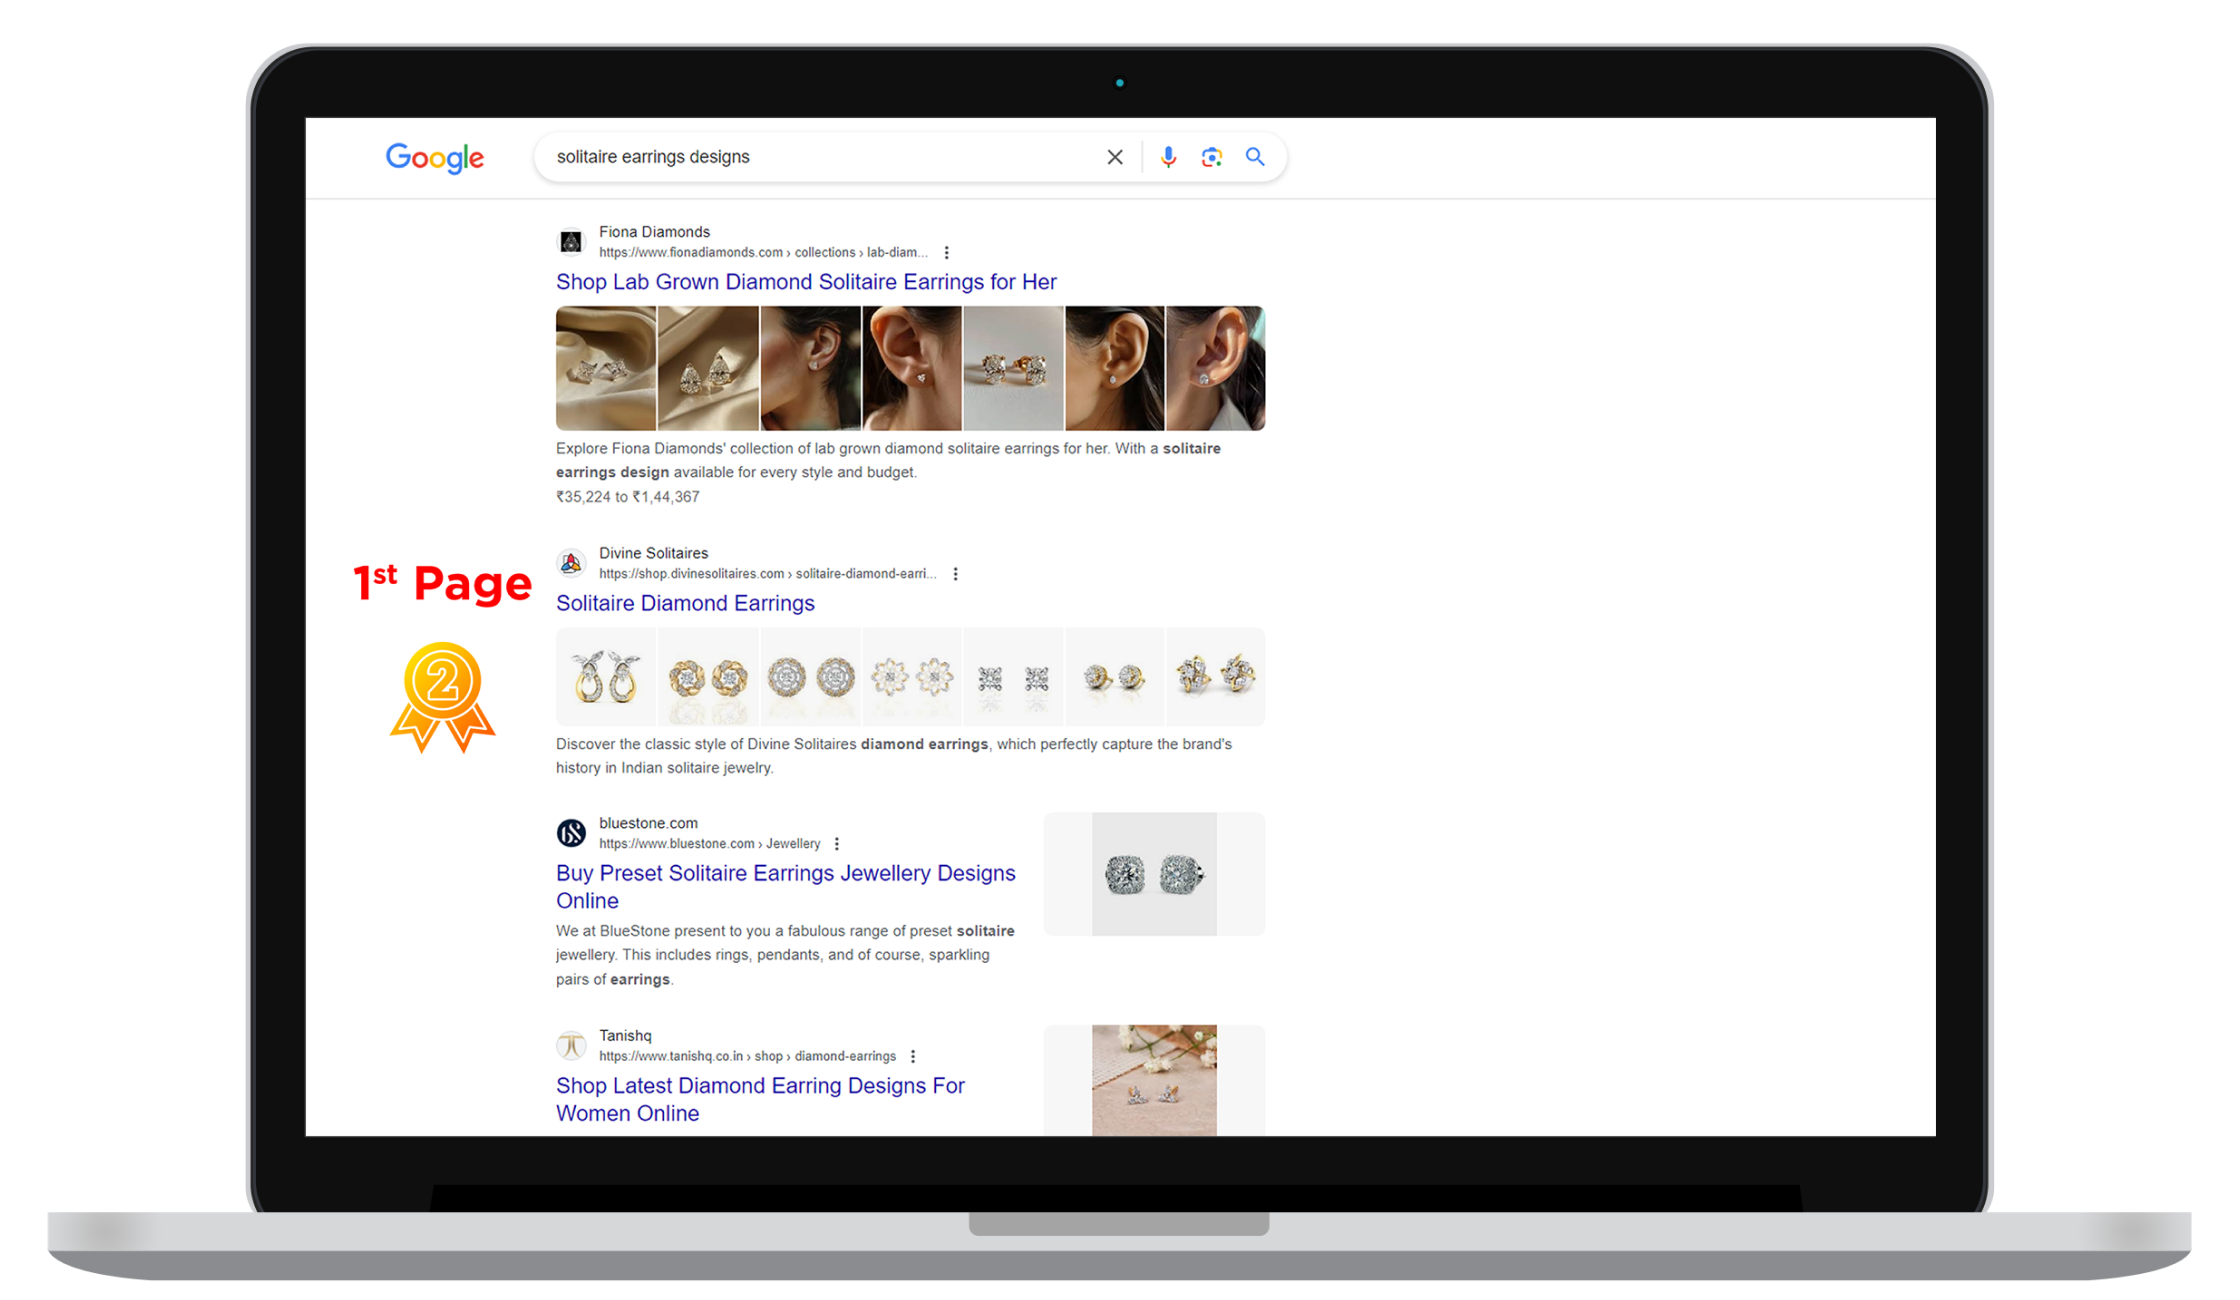This screenshot has height=1300, width=2240.
Task: Click the magnifying glass search icon
Action: pyautogui.click(x=1255, y=157)
